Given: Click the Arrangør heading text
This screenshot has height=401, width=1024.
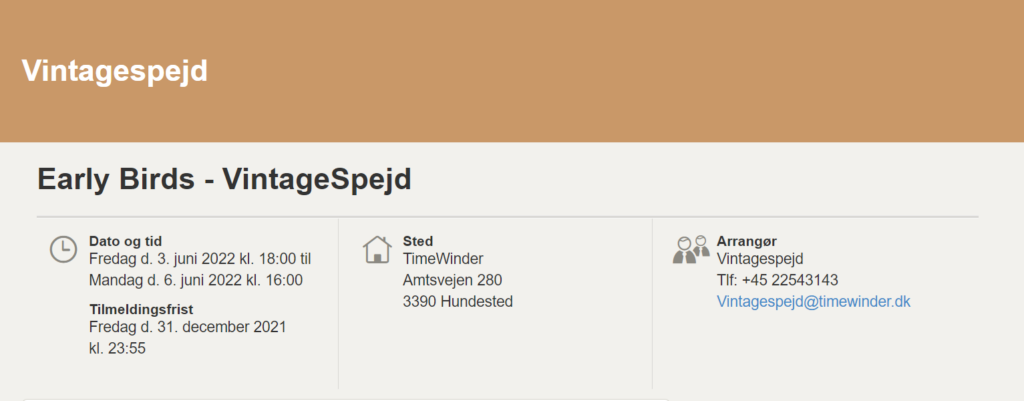Looking at the screenshot, I should point(746,241).
